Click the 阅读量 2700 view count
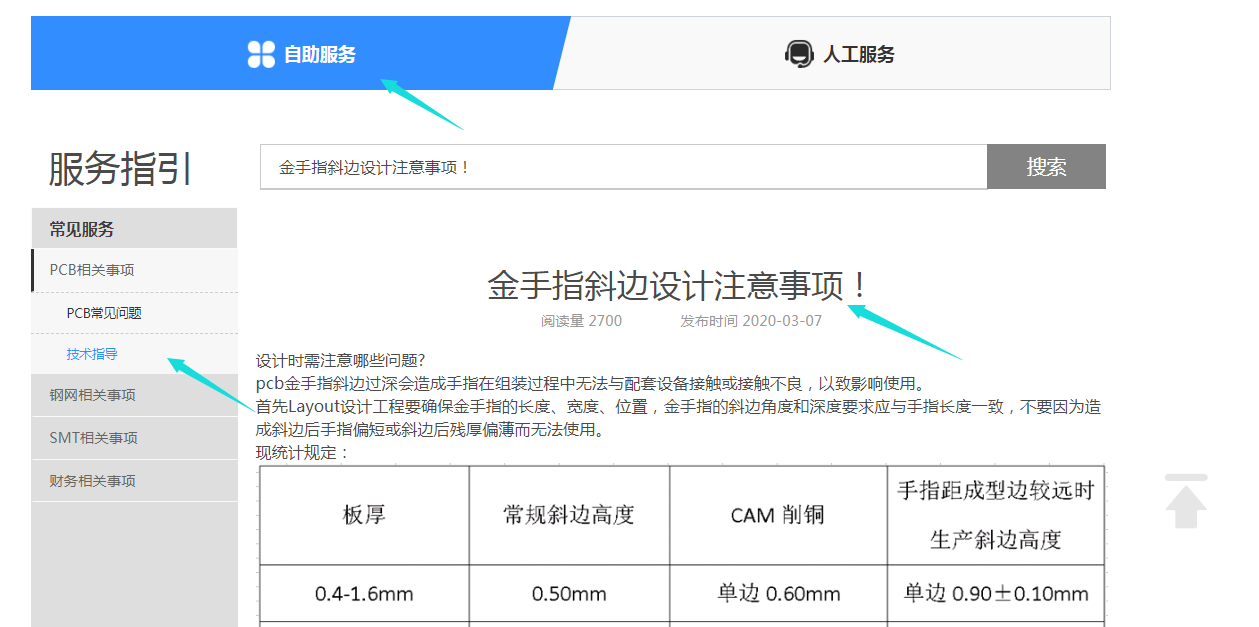Viewport: 1259px width, 627px height. point(581,321)
